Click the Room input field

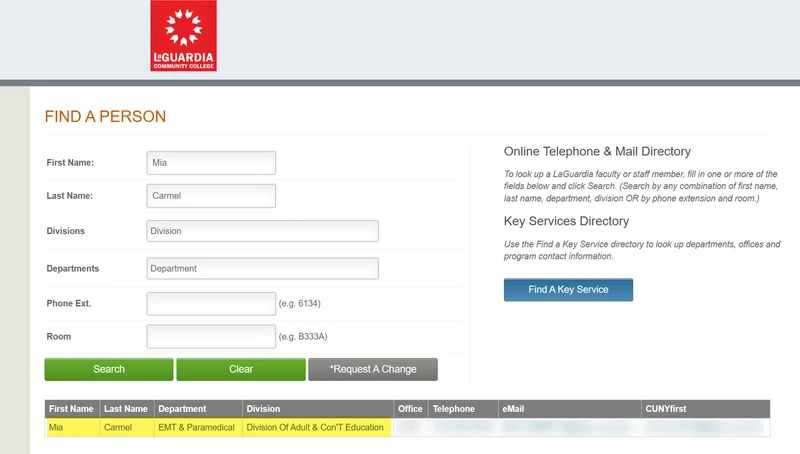pos(211,337)
